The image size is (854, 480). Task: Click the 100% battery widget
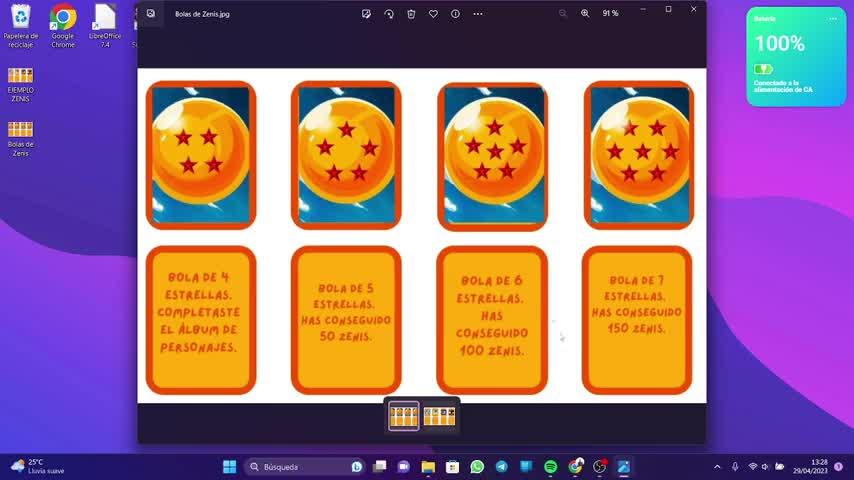(796, 57)
